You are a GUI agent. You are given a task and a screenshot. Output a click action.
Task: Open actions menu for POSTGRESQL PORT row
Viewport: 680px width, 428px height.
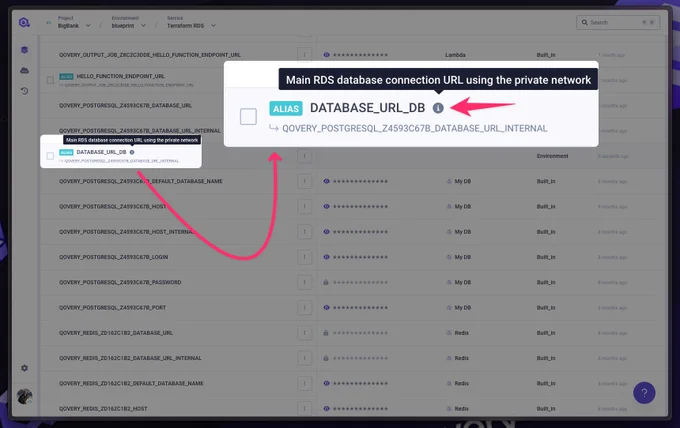click(304, 307)
